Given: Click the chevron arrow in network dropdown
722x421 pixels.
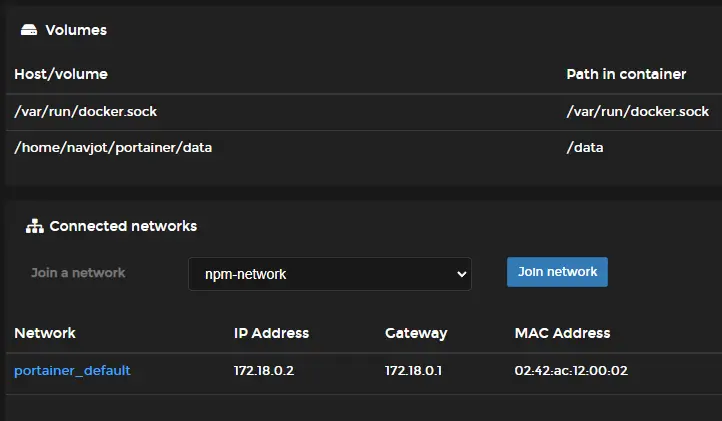Looking at the screenshot, I should click(460, 273).
